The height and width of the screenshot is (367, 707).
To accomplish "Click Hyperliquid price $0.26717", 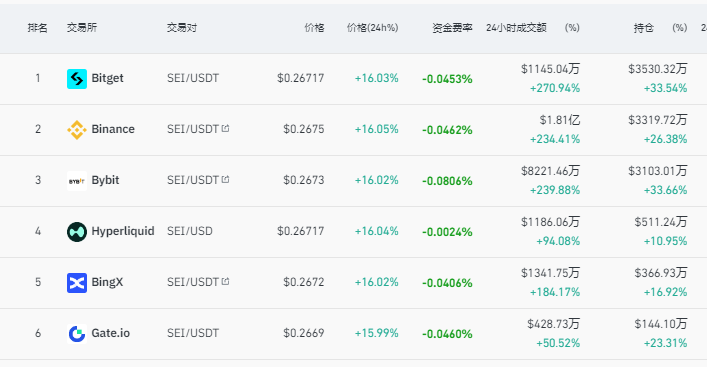I will (301, 231).
